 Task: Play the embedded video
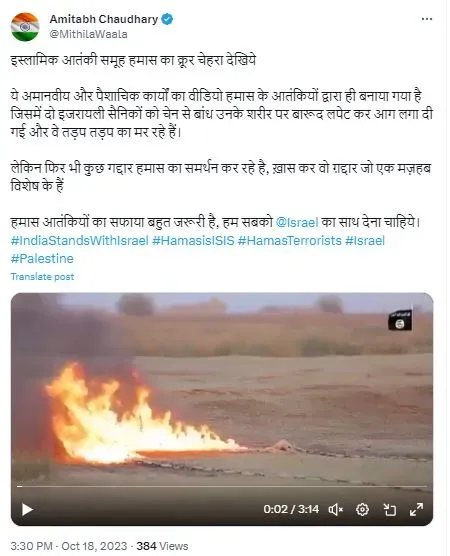coord(27,510)
